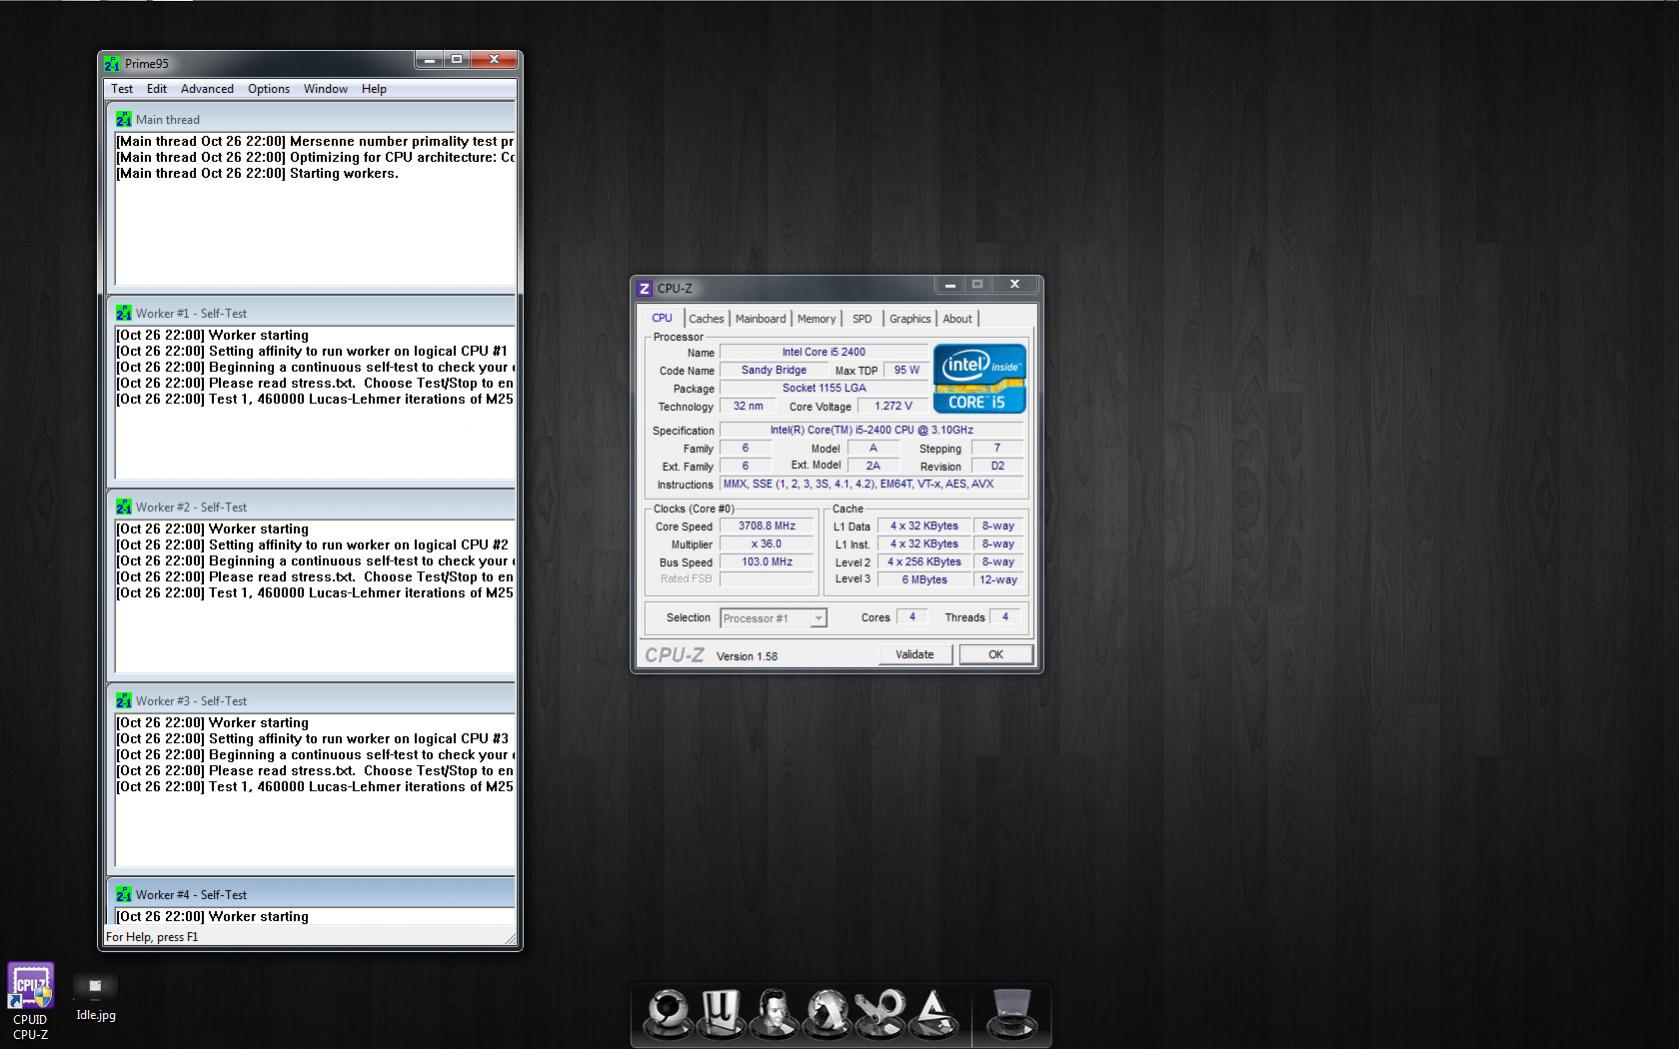Launch the cracked sphere browser icon in the dock
Viewport: 1679px width, 1049px height.
coord(667,1013)
